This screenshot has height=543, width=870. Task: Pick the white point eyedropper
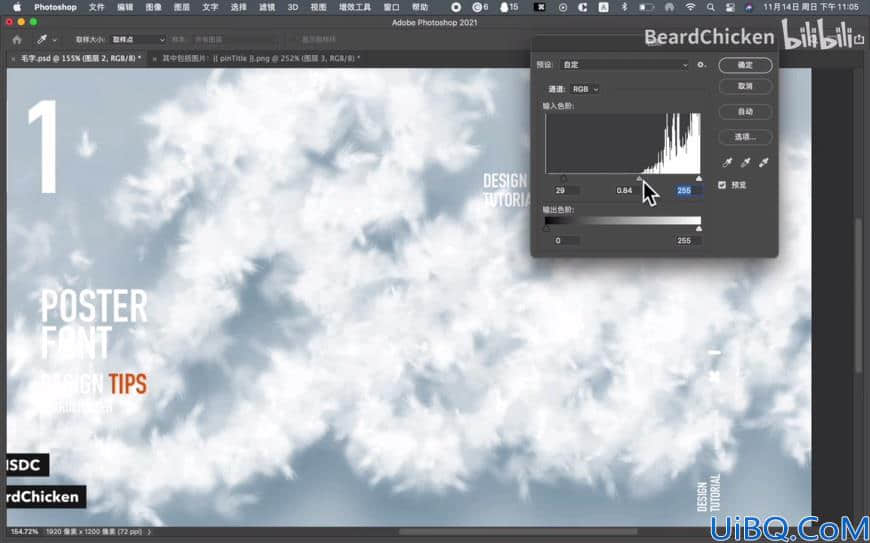[763, 162]
